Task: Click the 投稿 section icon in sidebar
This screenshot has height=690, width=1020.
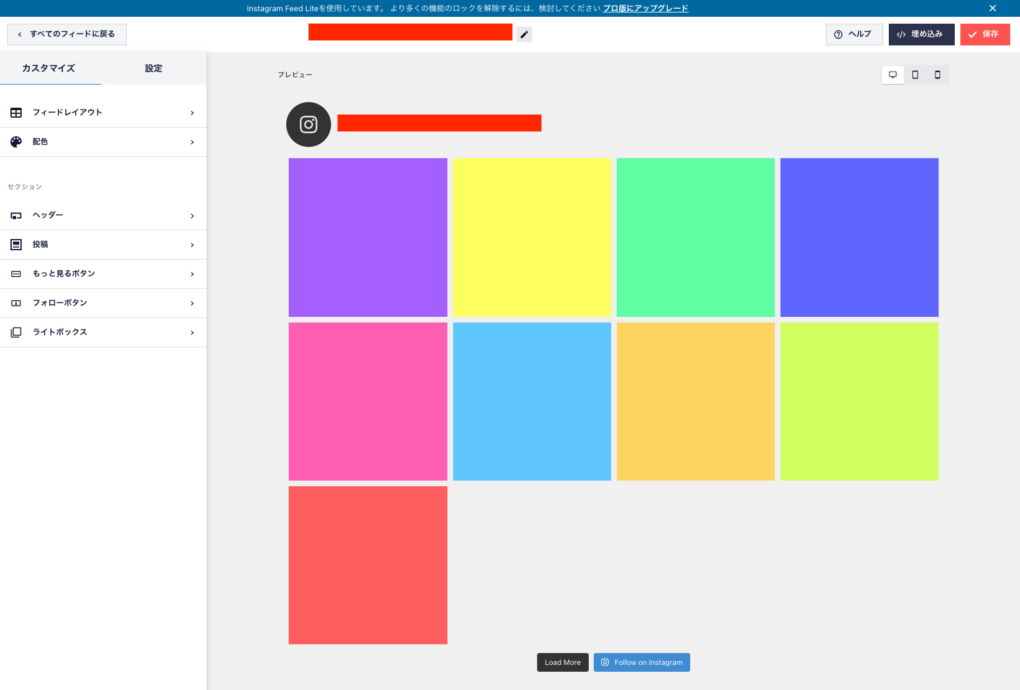Action: tap(15, 244)
